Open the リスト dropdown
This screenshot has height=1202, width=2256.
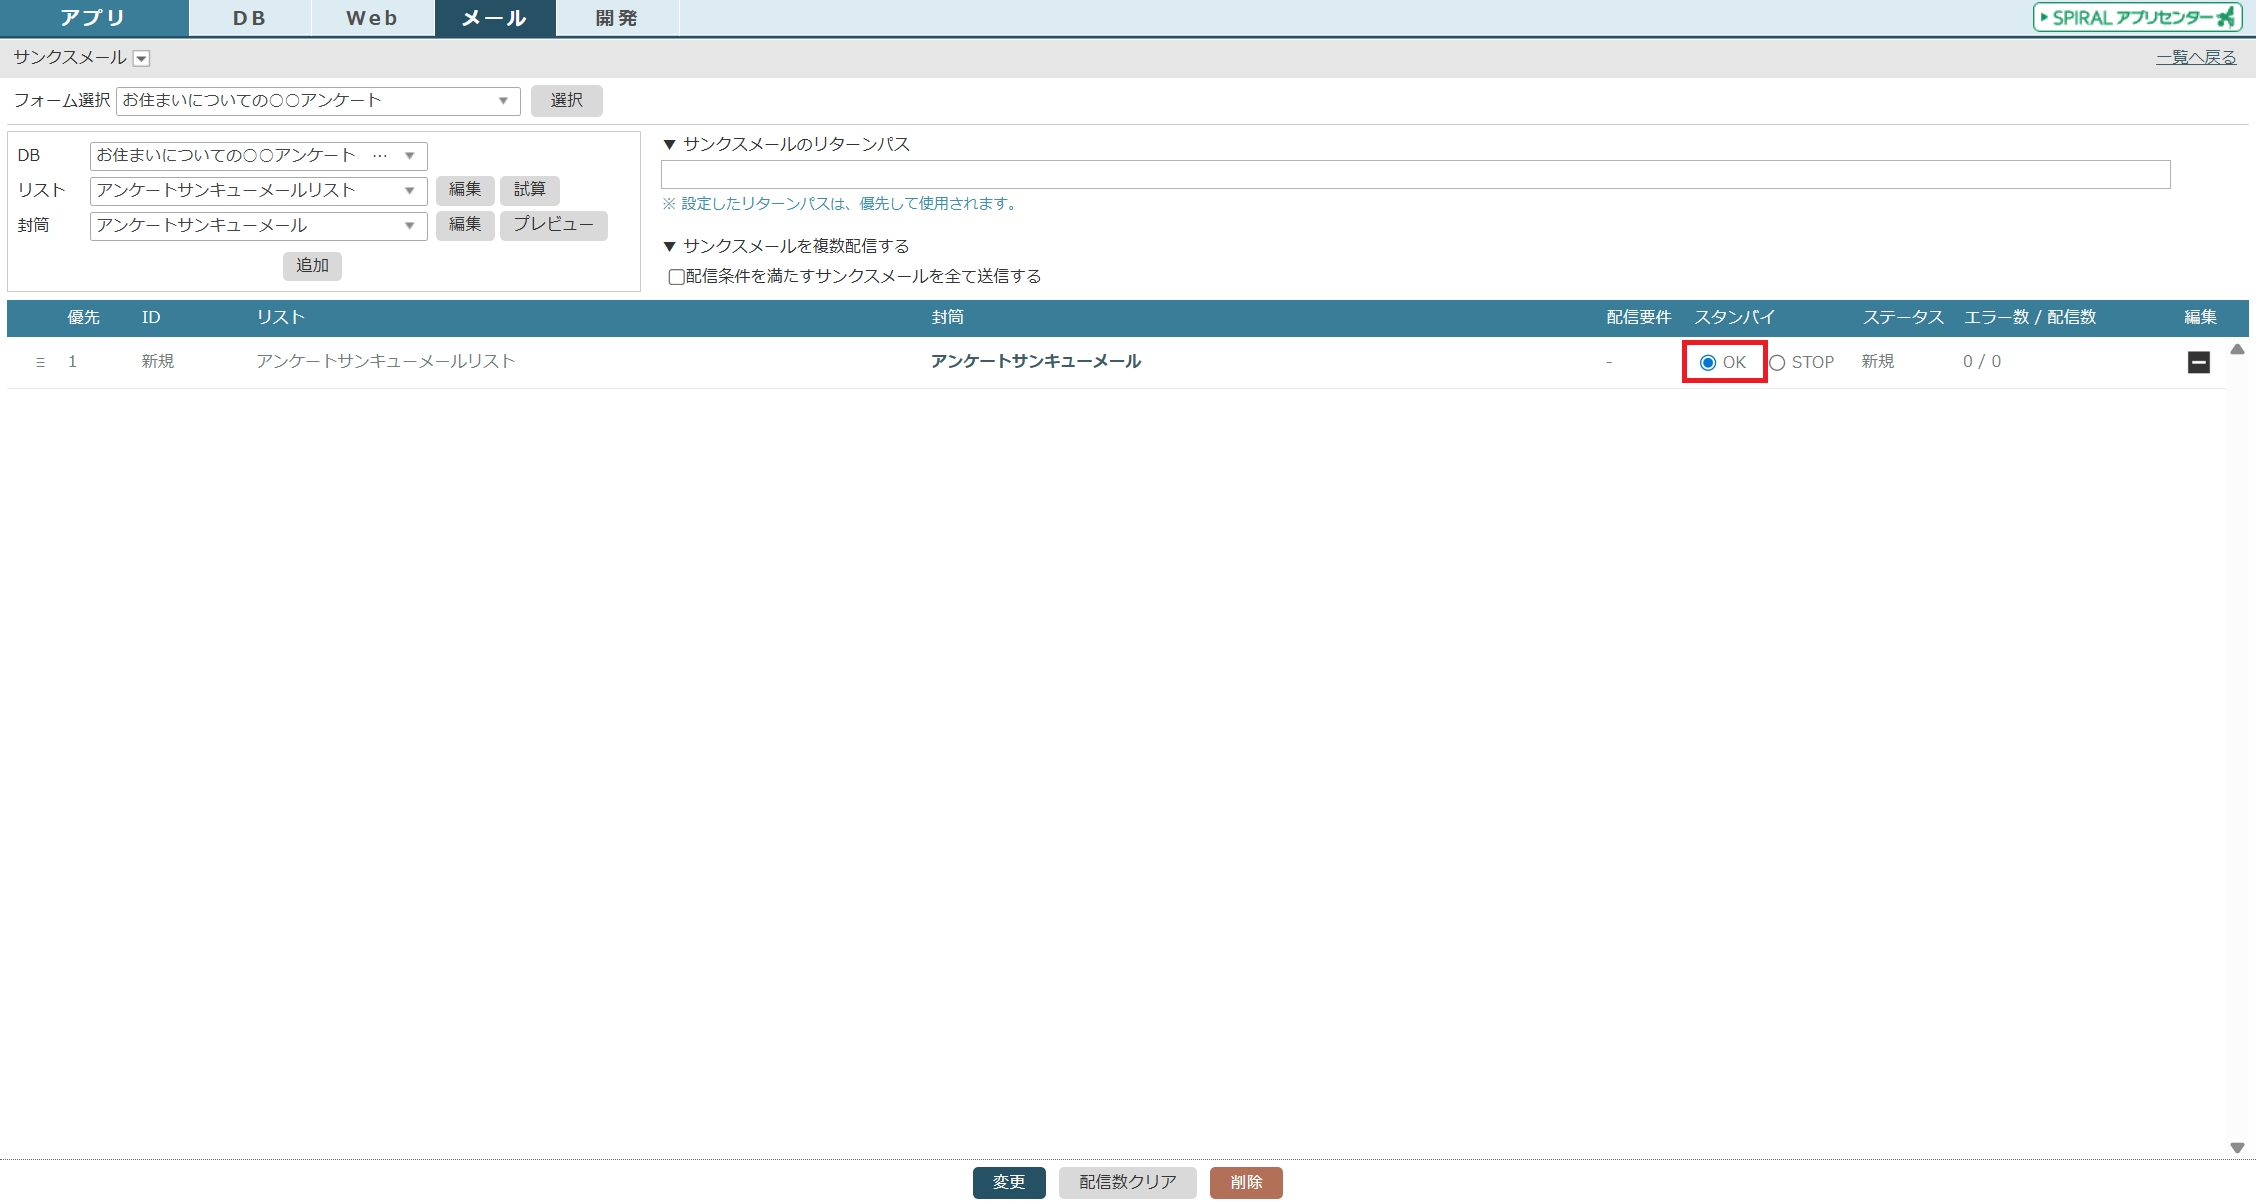click(x=258, y=191)
